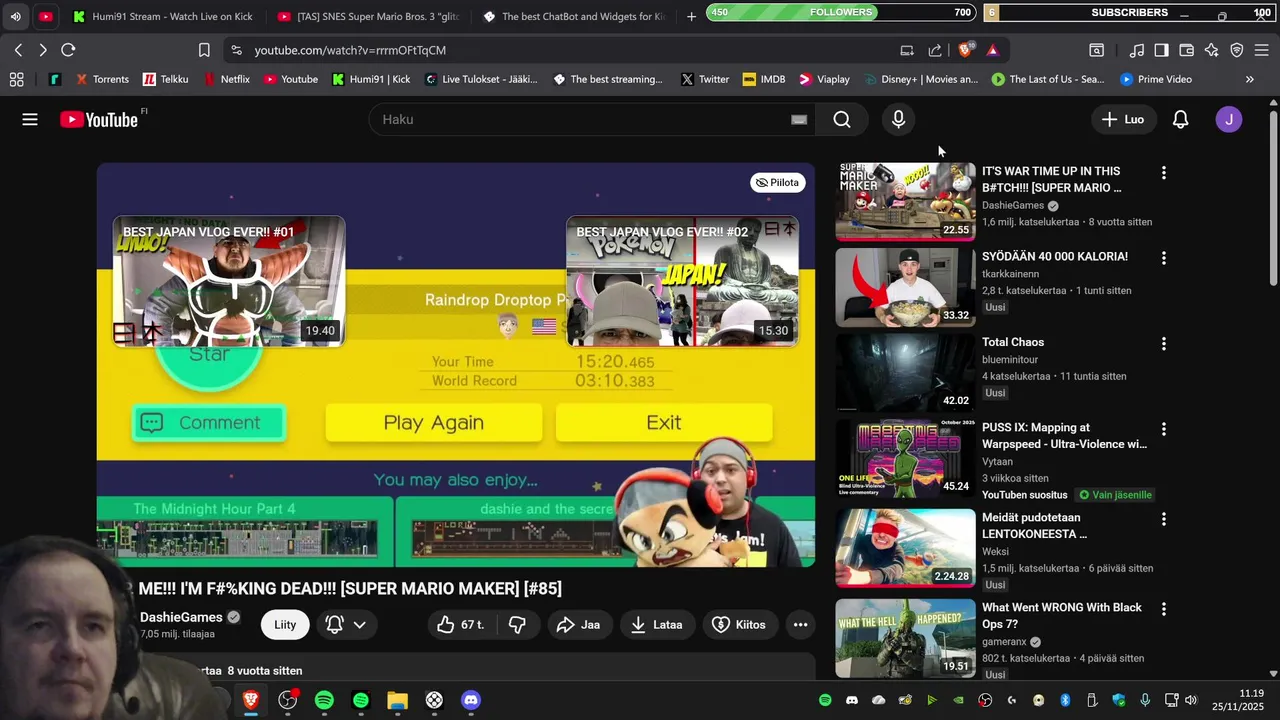
Task: Open Spotify from the taskbar
Action: click(x=324, y=700)
